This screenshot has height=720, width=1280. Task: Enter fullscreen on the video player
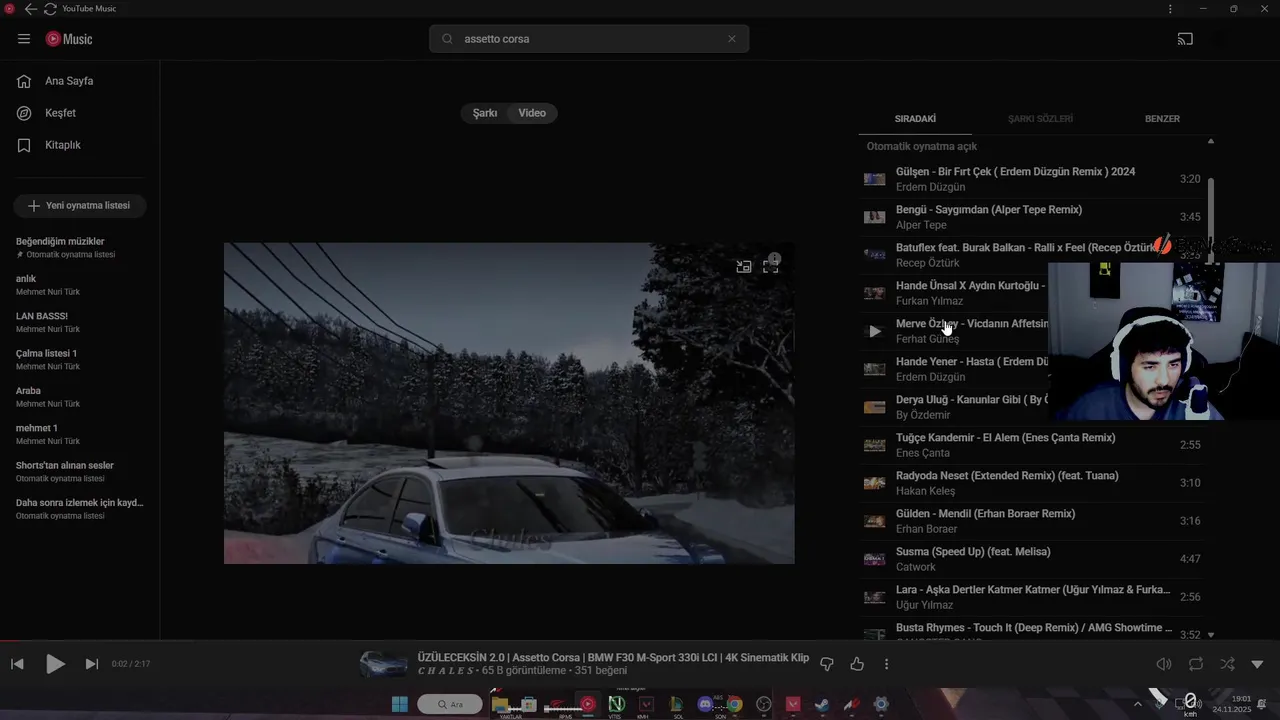(771, 267)
